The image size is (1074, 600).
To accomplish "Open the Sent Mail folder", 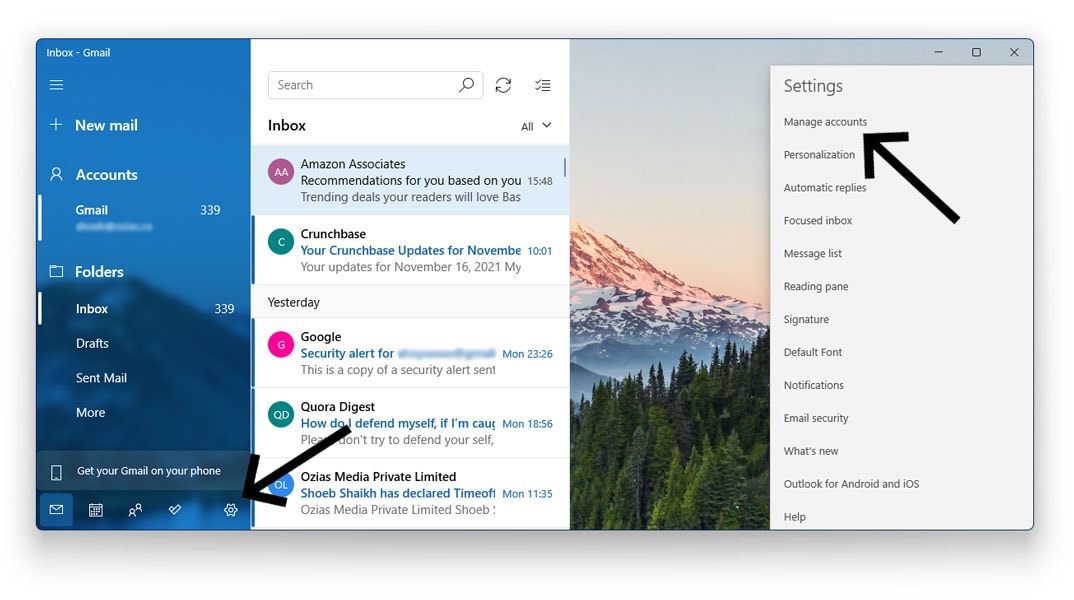I will click(x=145, y=378).
